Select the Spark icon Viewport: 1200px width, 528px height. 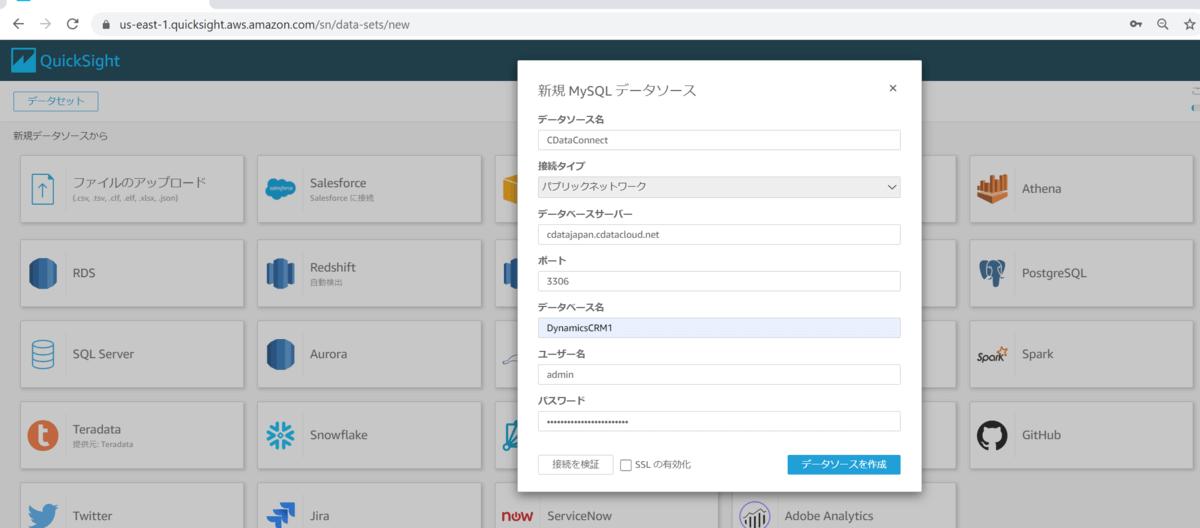pos(993,354)
